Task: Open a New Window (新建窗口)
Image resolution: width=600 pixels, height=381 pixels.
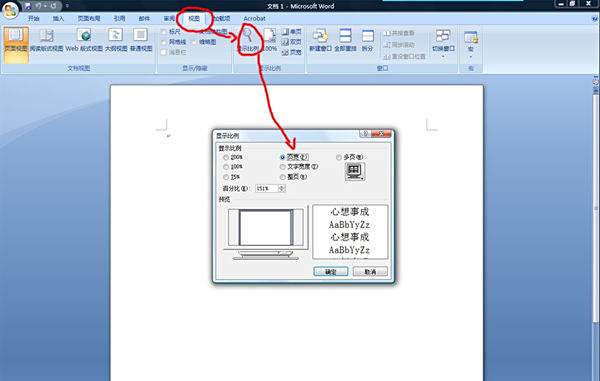Action: coord(320,41)
